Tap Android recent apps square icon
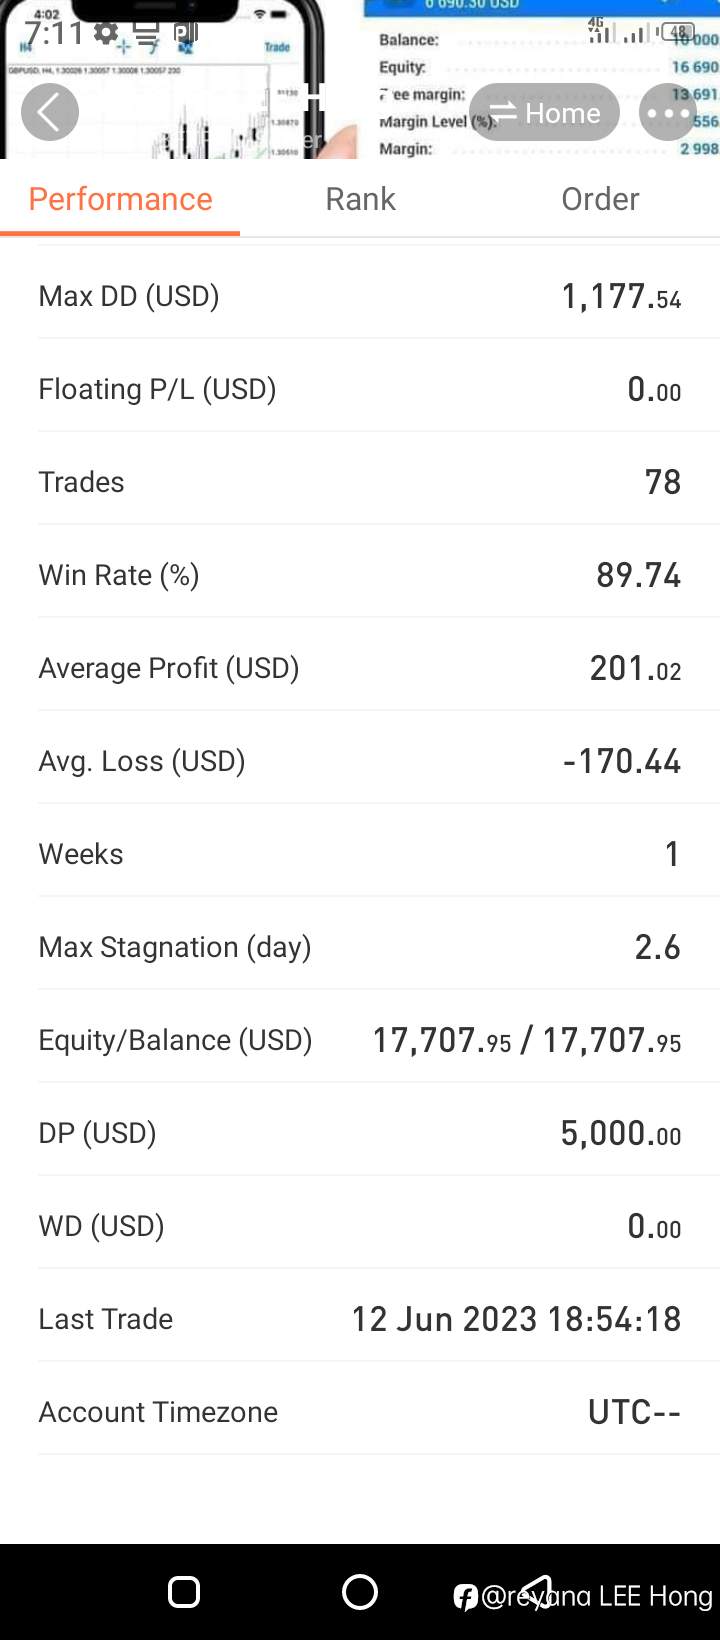Image resolution: width=720 pixels, height=1640 pixels. (x=184, y=1592)
